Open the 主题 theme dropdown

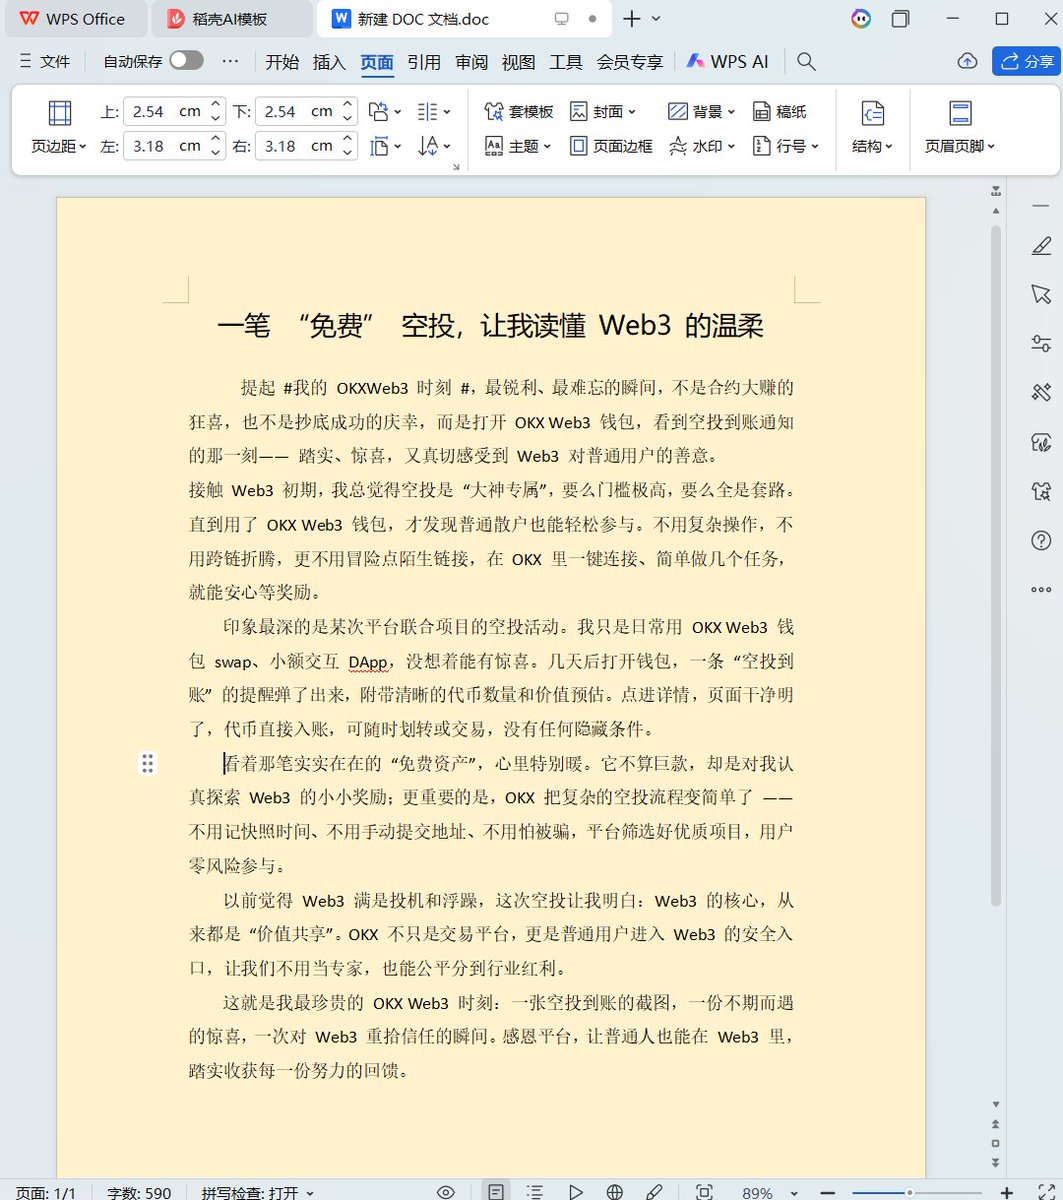[518, 146]
